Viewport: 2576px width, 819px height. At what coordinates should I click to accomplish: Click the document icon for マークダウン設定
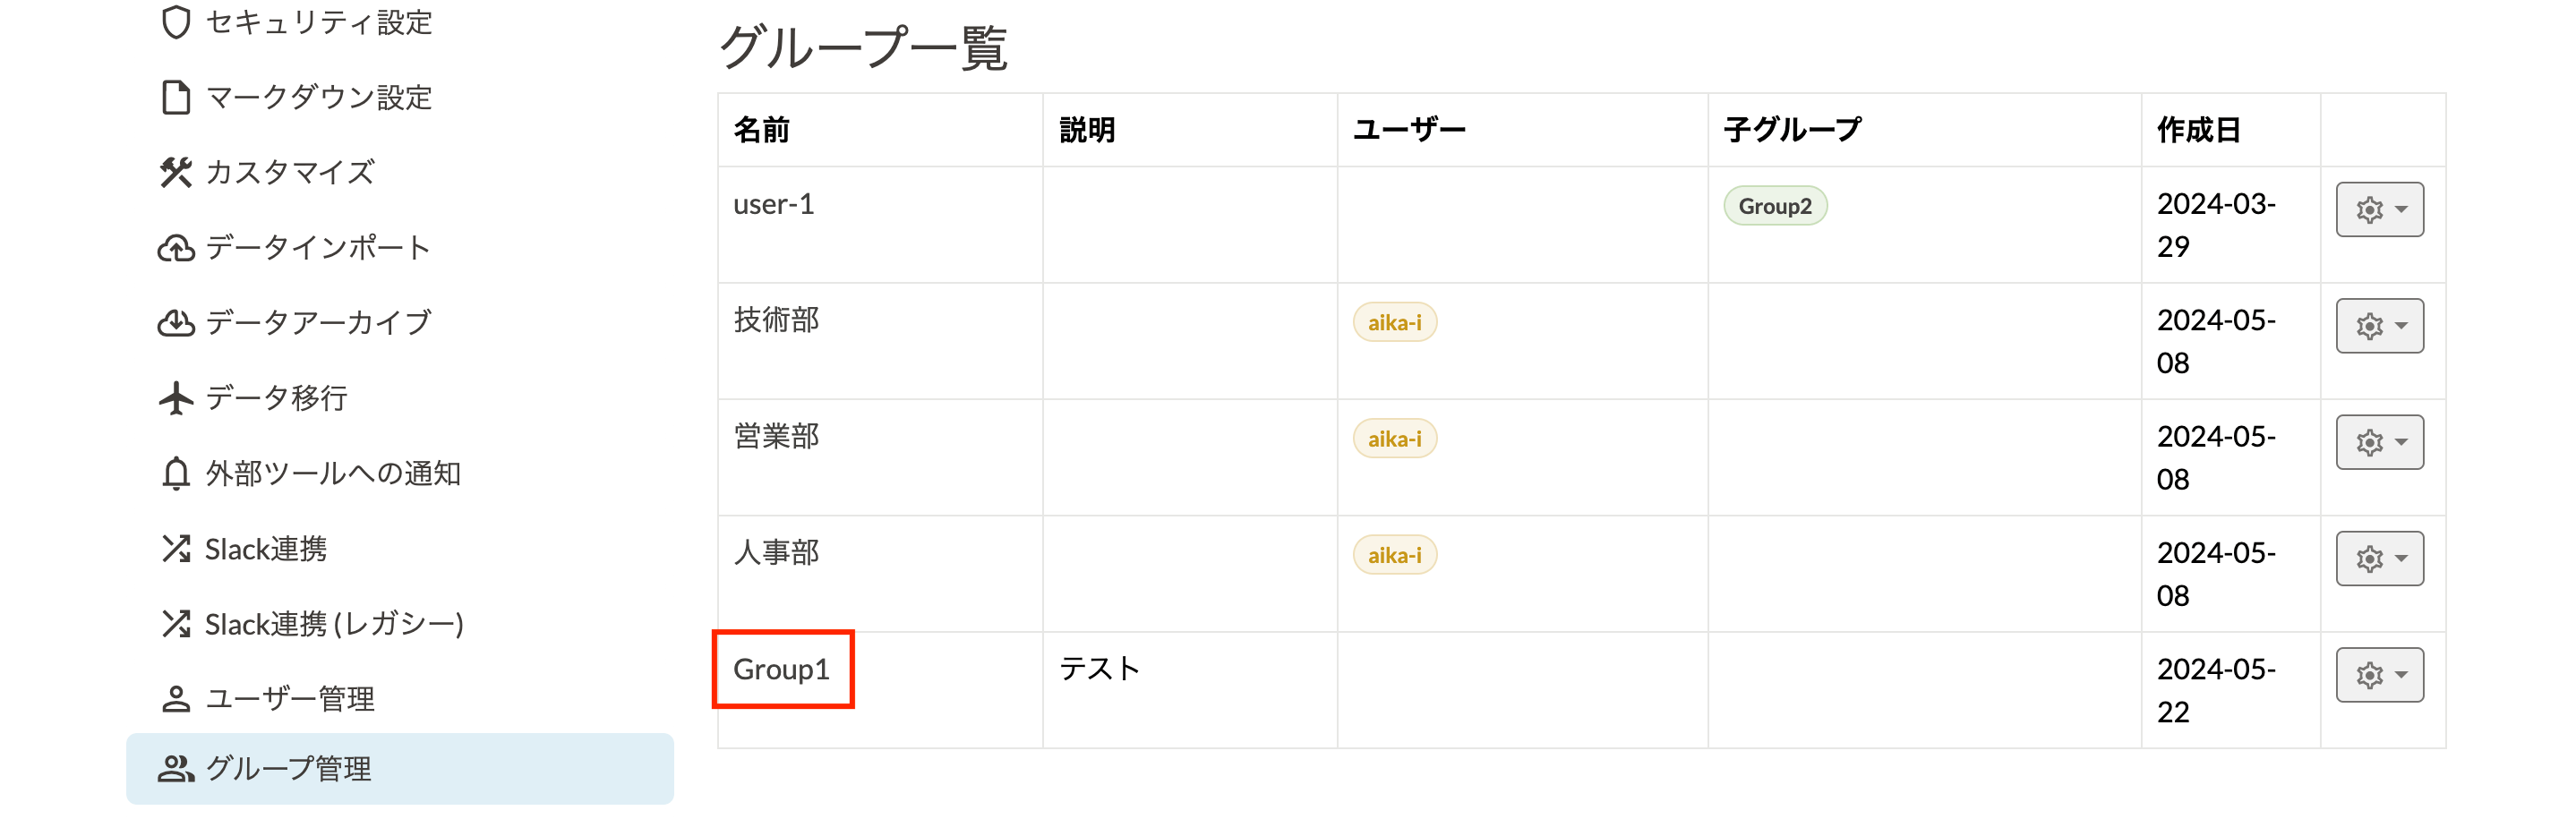(176, 97)
